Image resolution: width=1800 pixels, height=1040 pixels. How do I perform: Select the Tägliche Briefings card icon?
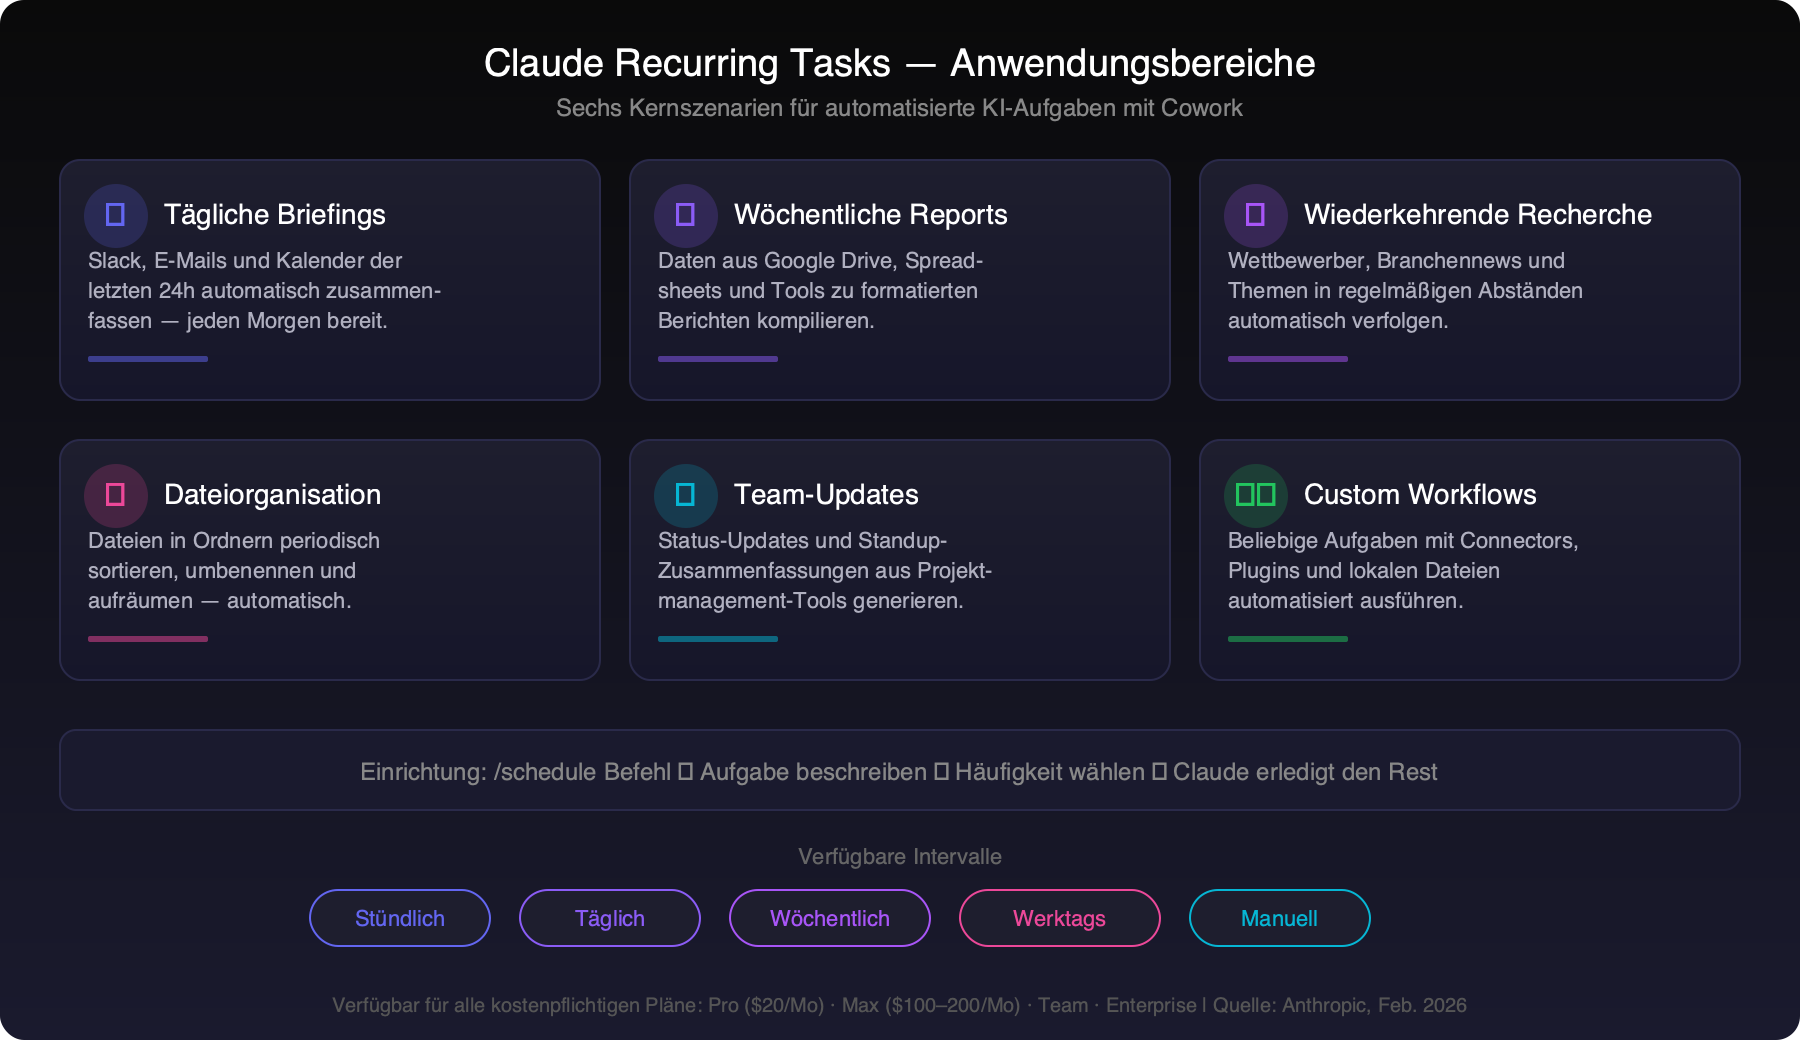[x=116, y=214]
